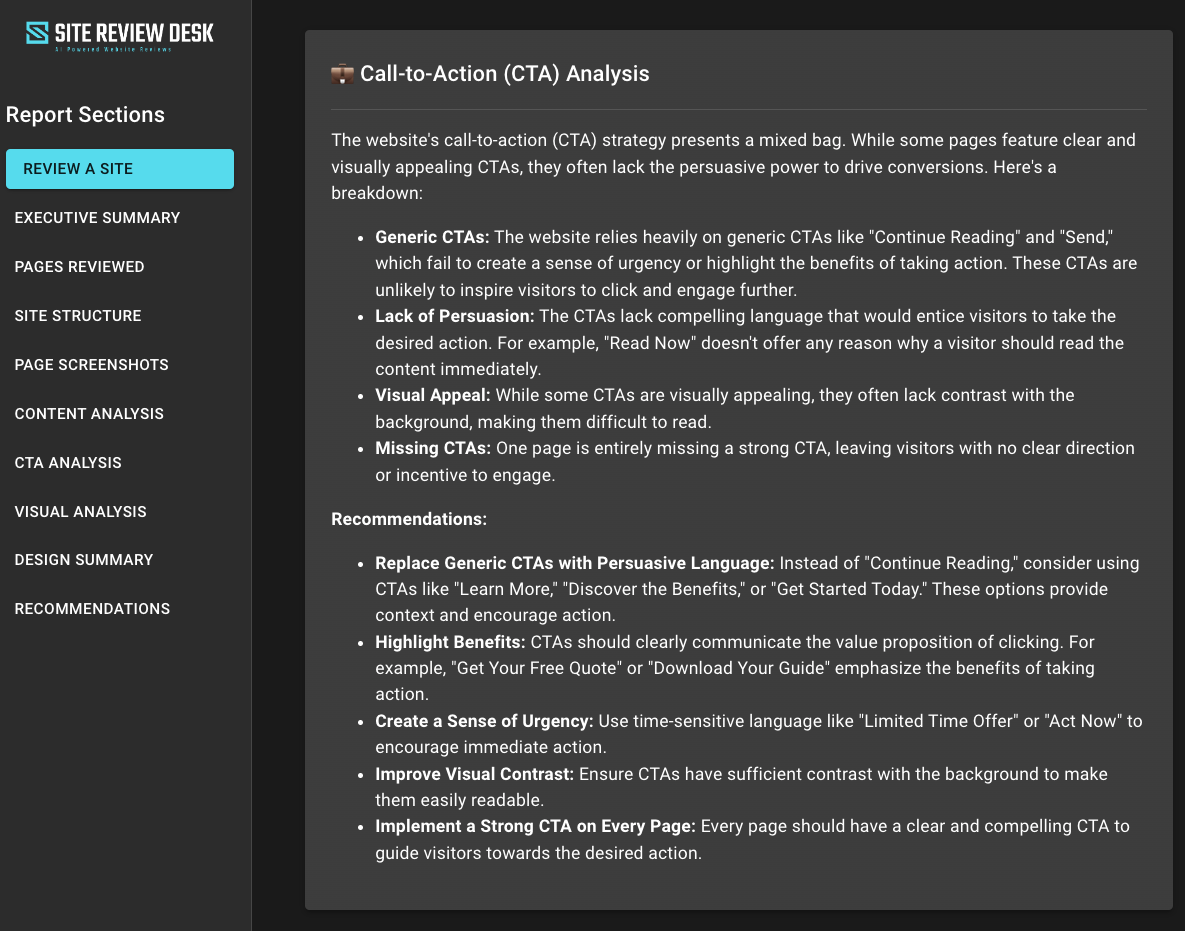Image resolution: width=1185 pixels, height=931 pixels.
Task: Navigate to Site Structure
Action: point(78,316)
